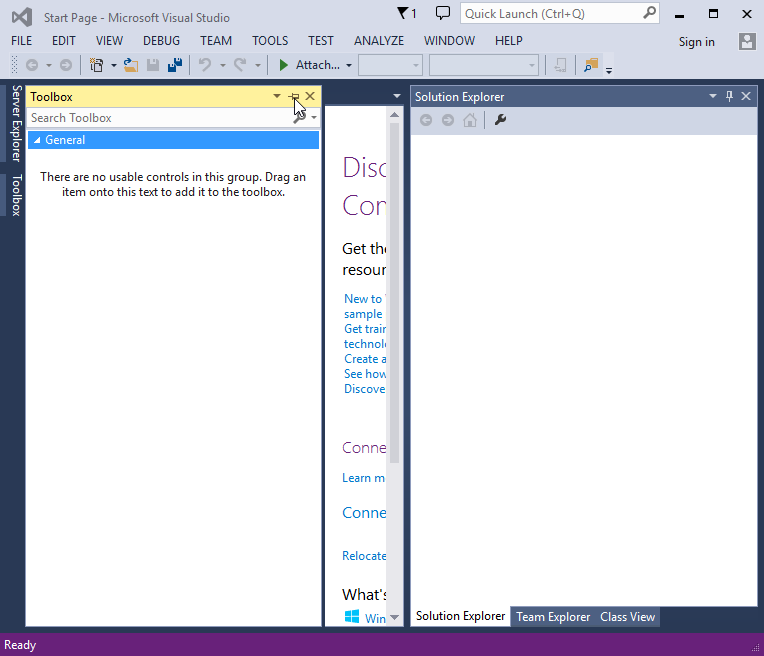Click the Navigate Backward toolbar button
Image resolution: width=764 pixels, height=656 pixels.
pyautogui.click(x=32, y=65)
